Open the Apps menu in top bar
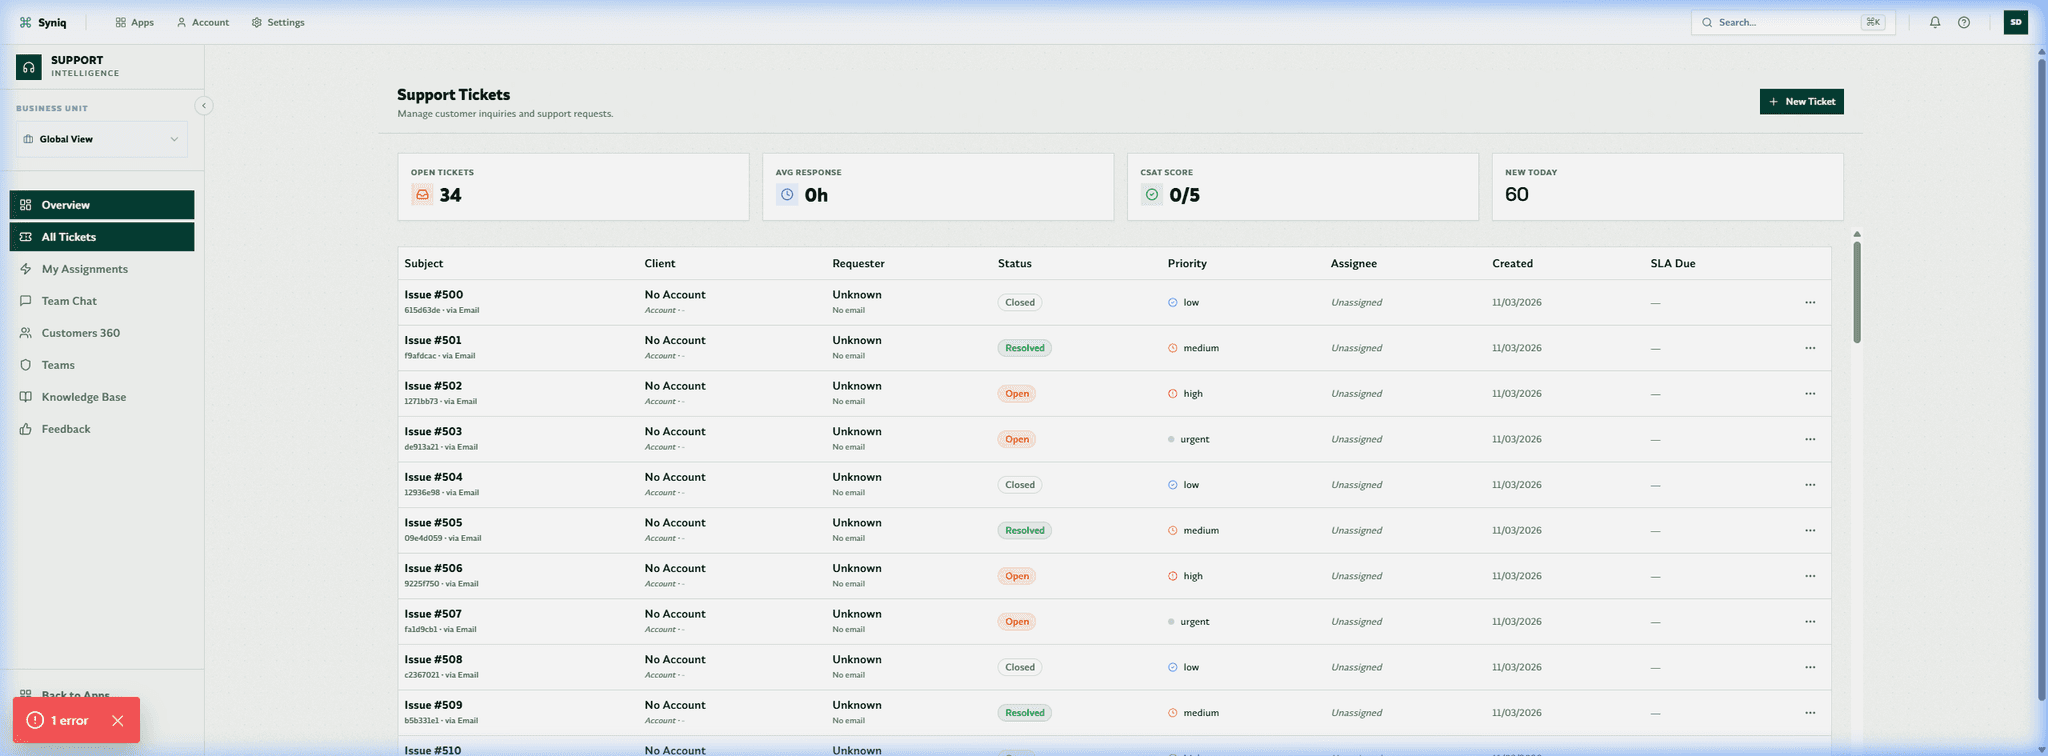The image size is (2048, 756). coord(135,22)
